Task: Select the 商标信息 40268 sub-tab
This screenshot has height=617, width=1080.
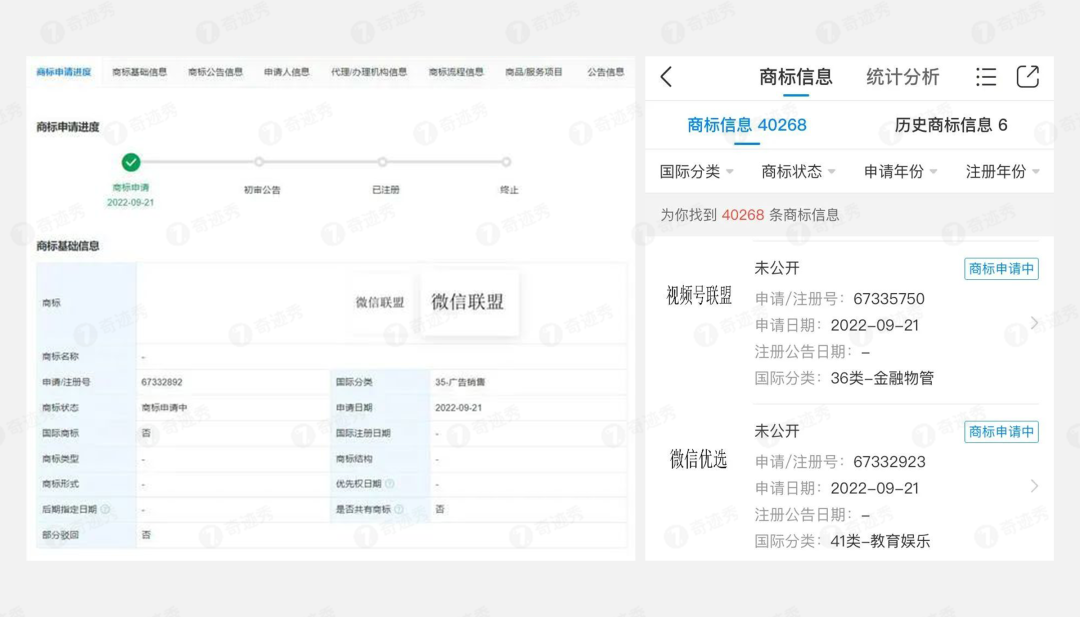Action: [x=747, y=125]
